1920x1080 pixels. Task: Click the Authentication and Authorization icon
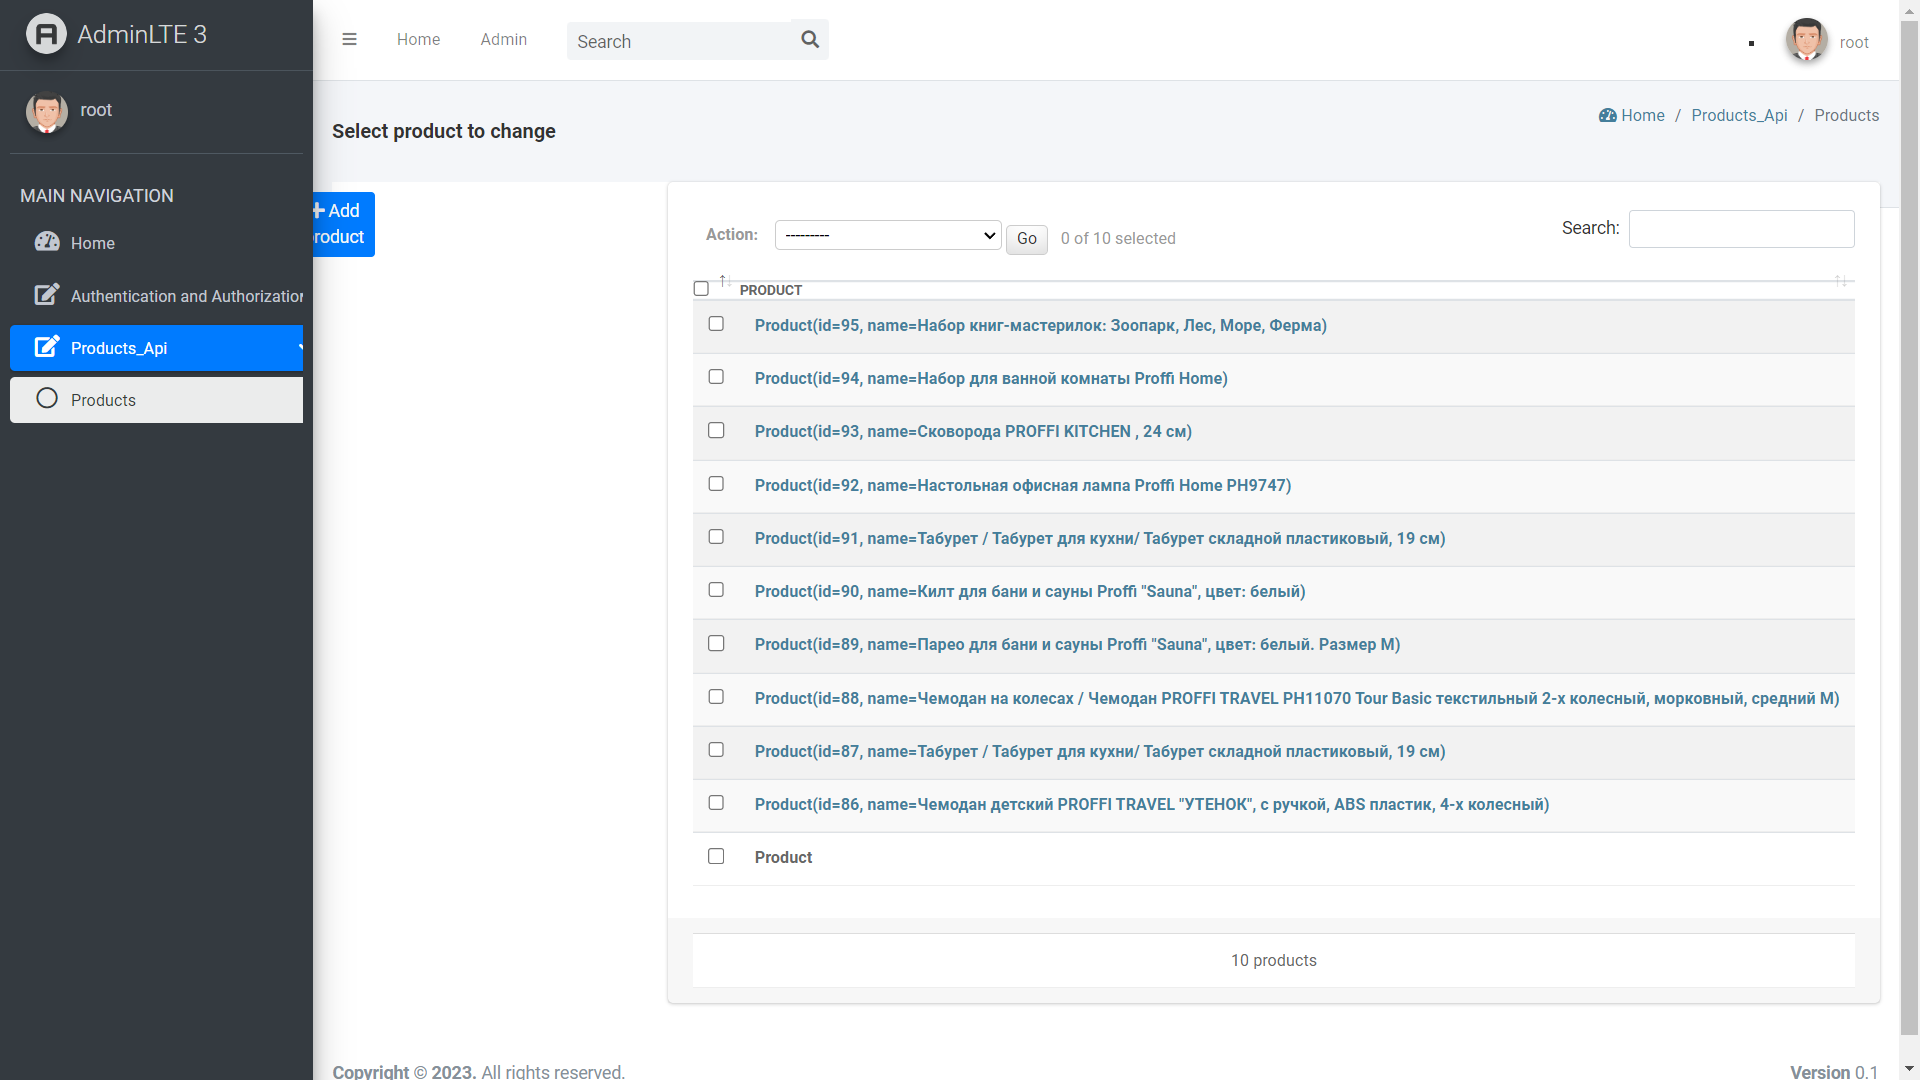point(46,294)
